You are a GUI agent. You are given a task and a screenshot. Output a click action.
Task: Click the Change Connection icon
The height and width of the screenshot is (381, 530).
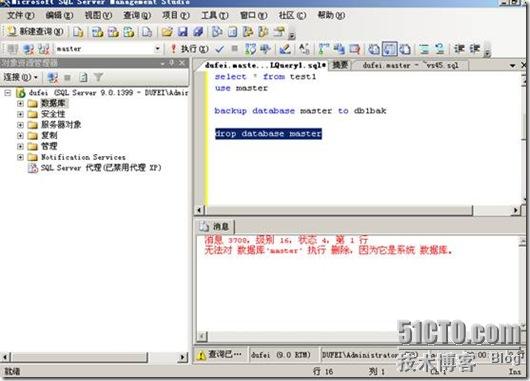coord(44,49)
